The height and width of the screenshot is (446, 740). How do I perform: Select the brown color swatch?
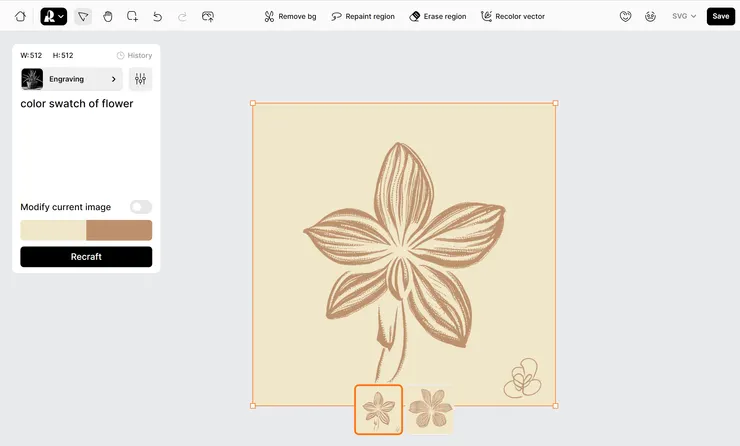click(x=119, y=230)
